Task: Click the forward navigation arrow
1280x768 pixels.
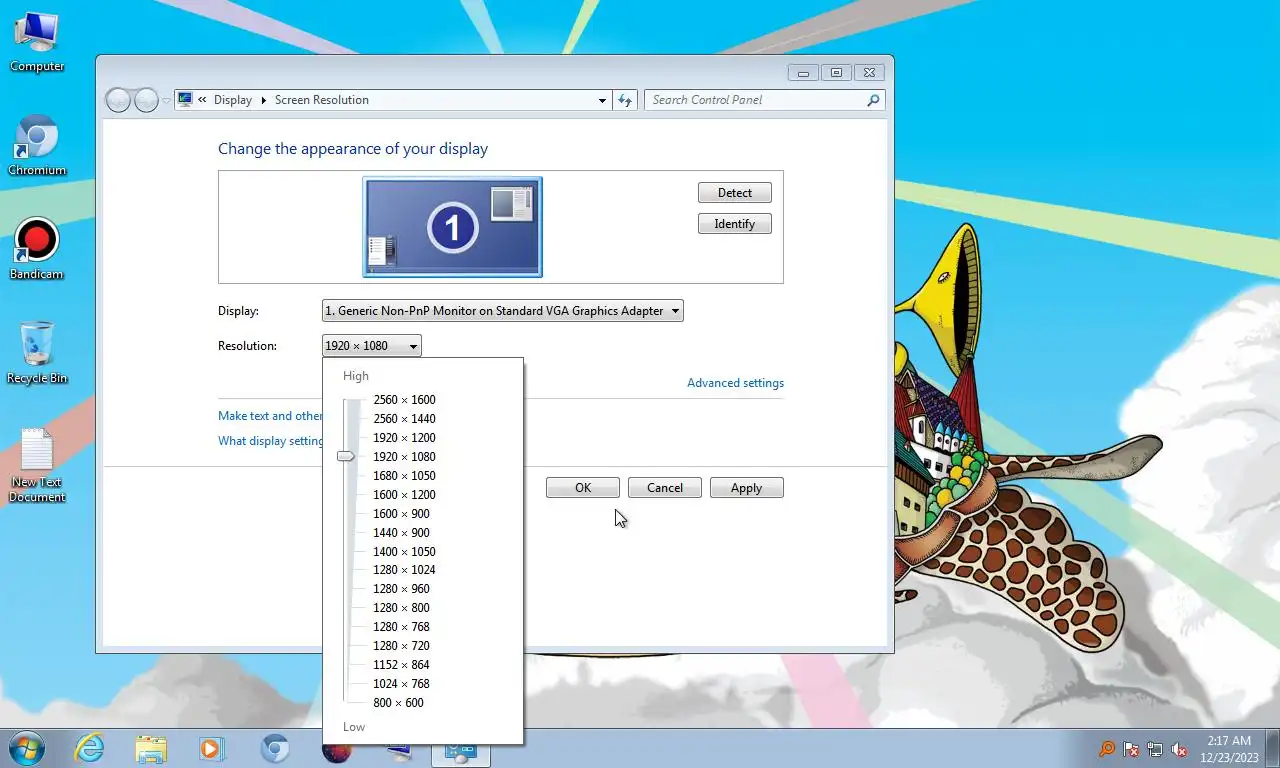Action: 146,100
